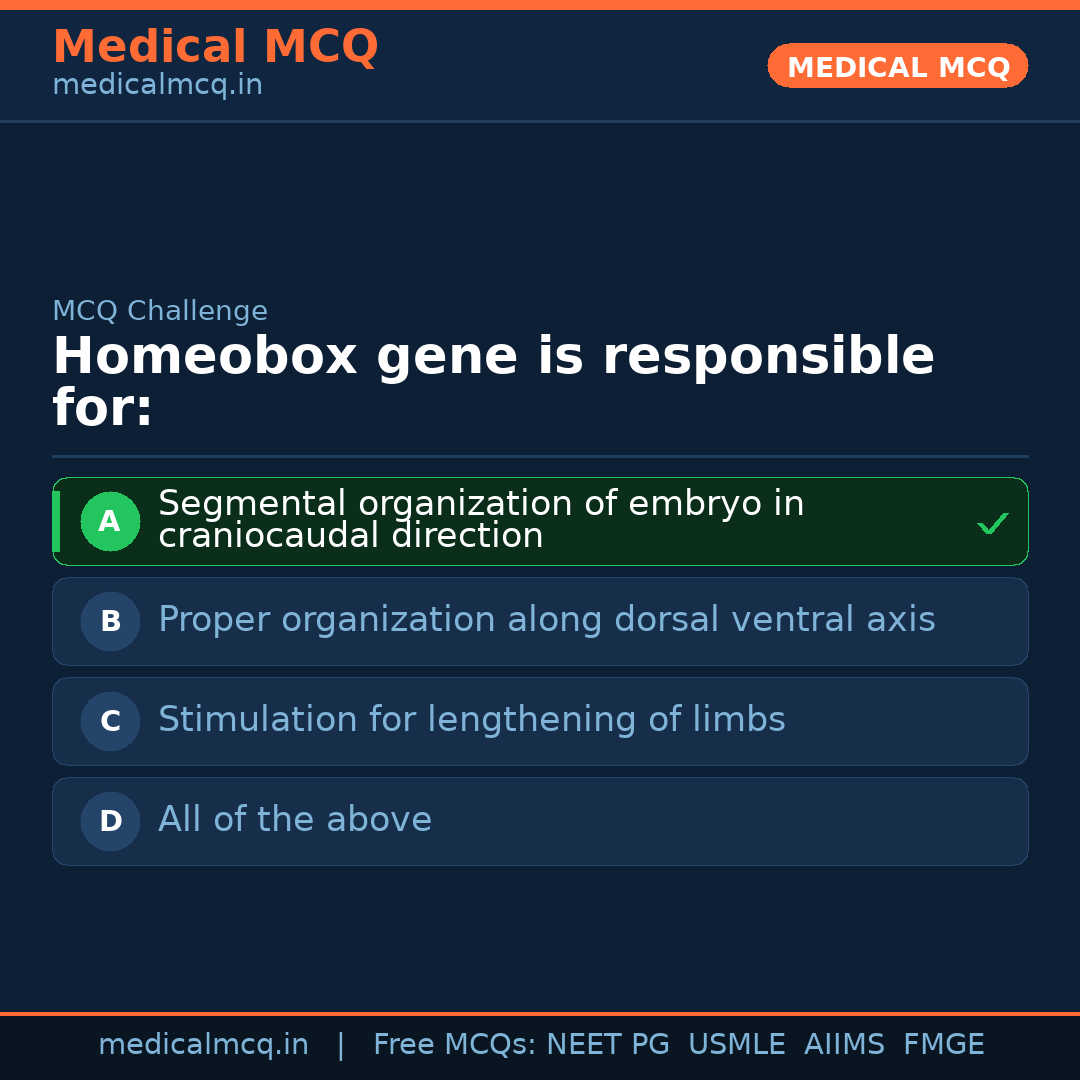1080x1080 pixels.
Task: Click 'AIIMS' in the footer
Action: click(844, 1045)
